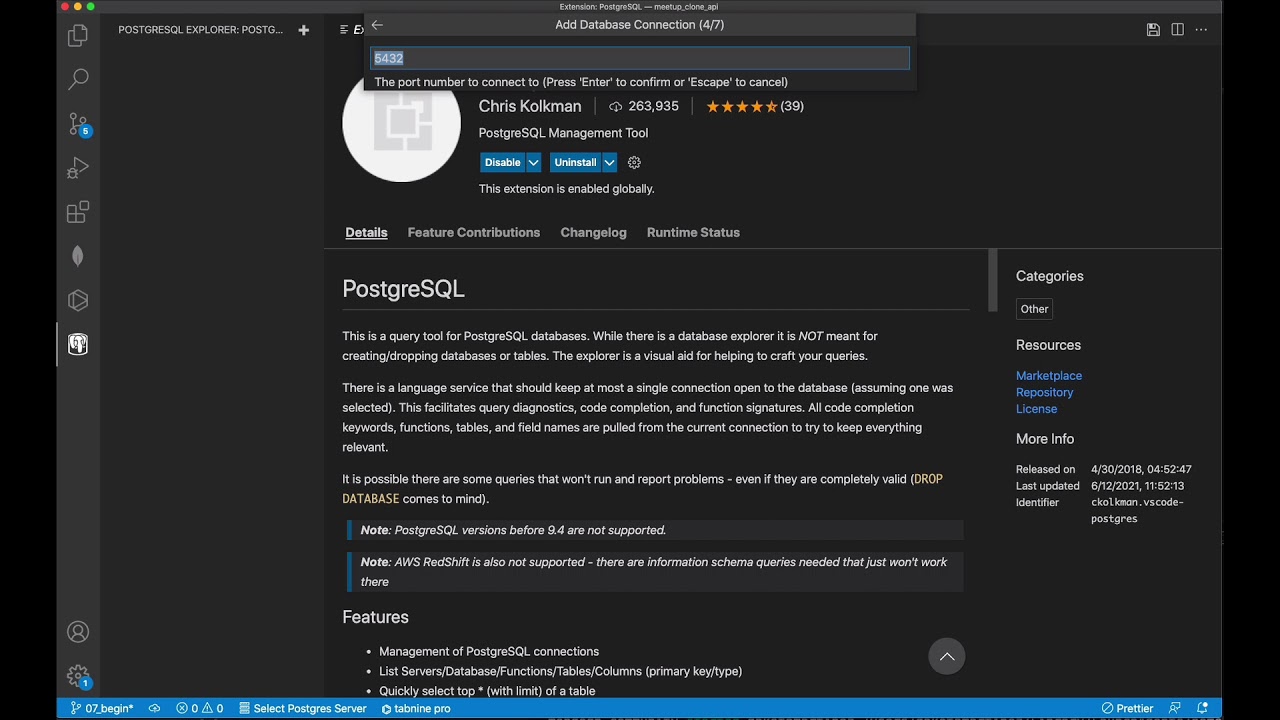Open Run and Debug view
Screen dimensions: 1280x720
78,168
